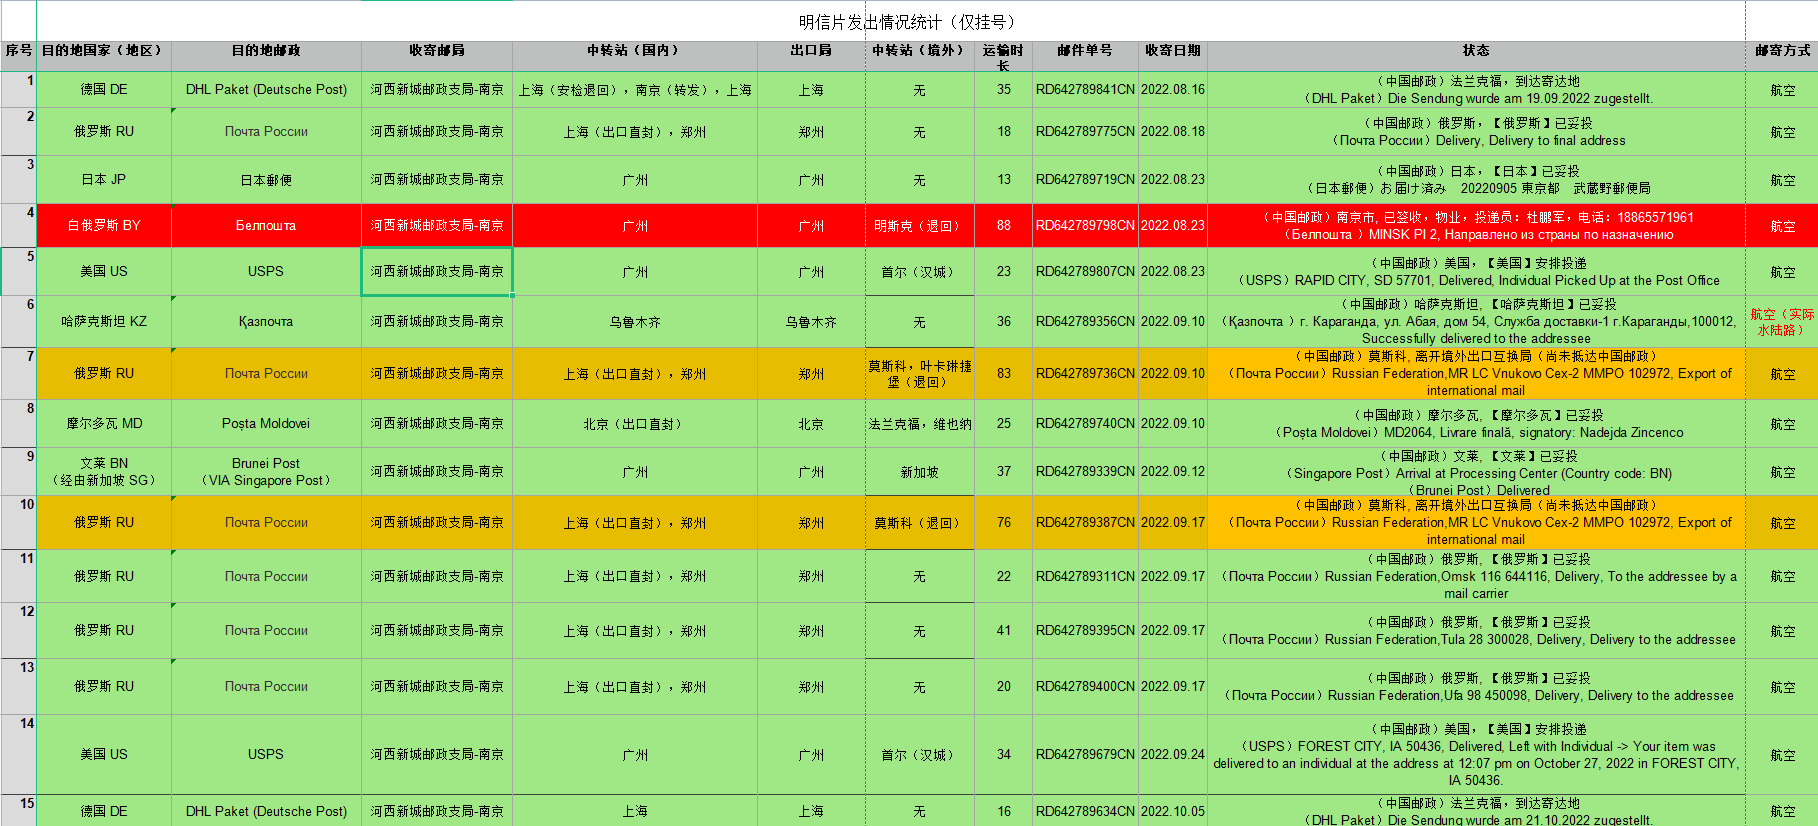Select the date cell 2022.10.05

click(x=1173, y=812)
